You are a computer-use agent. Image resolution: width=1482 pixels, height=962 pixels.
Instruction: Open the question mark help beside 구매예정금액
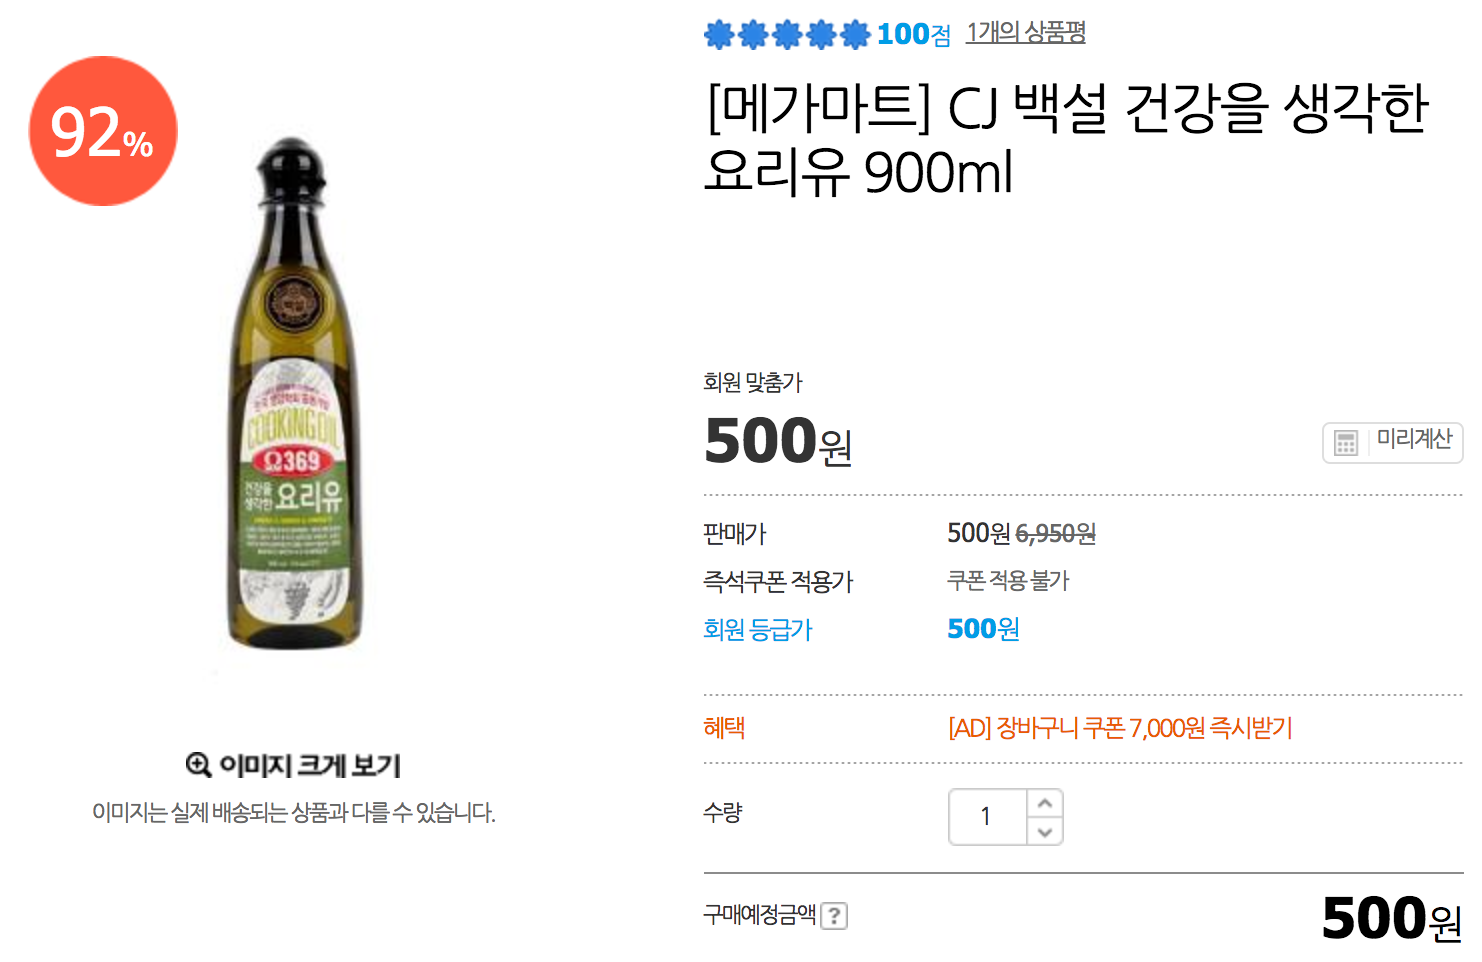pyautogui.click(x=834, y=916)
